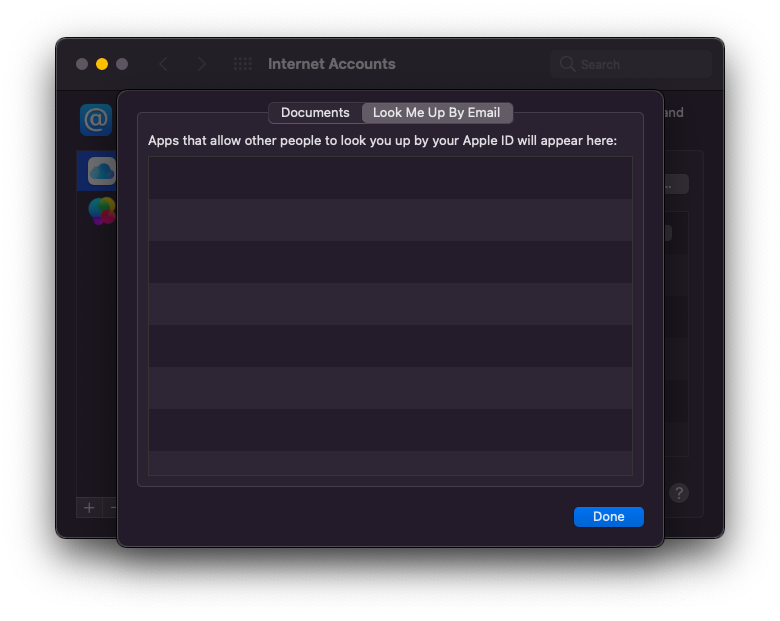The image size is (780, 621).
Task: Click the blue Done button
Action: pyautogui.click(x=608, y=517)
